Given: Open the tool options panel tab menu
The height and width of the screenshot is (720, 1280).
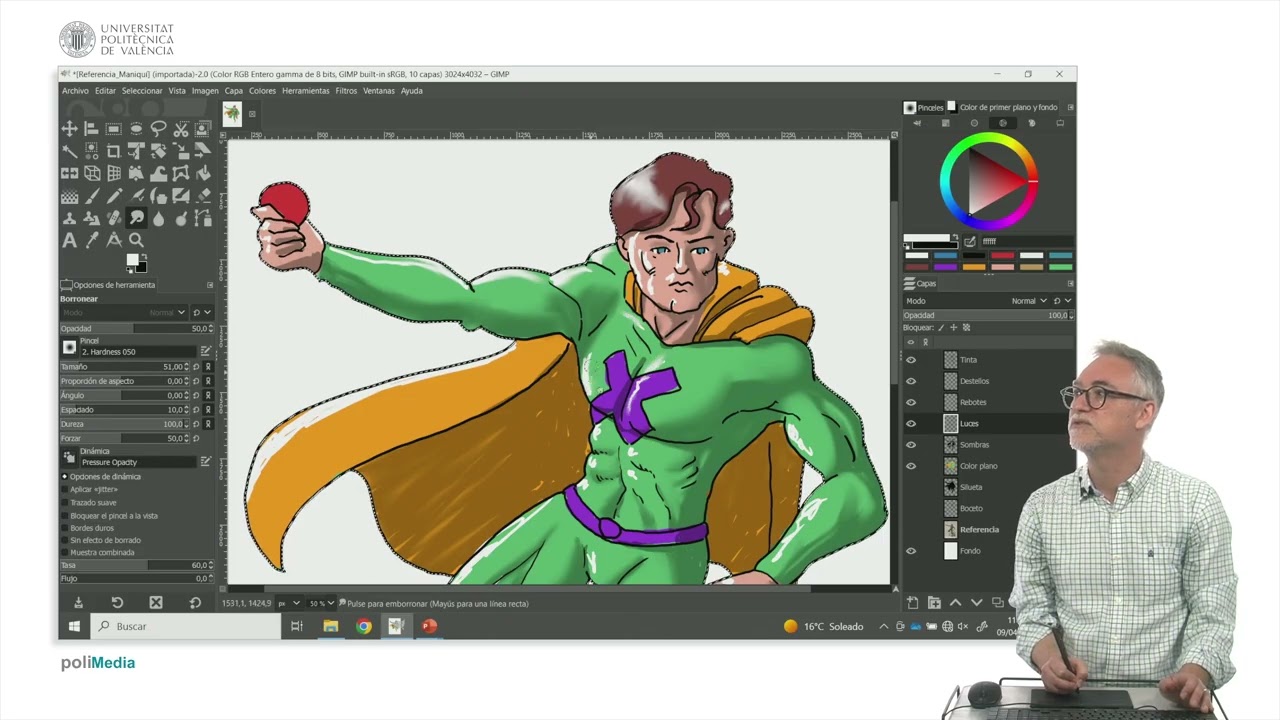Looking at the screenshot, I should [210, 285].
